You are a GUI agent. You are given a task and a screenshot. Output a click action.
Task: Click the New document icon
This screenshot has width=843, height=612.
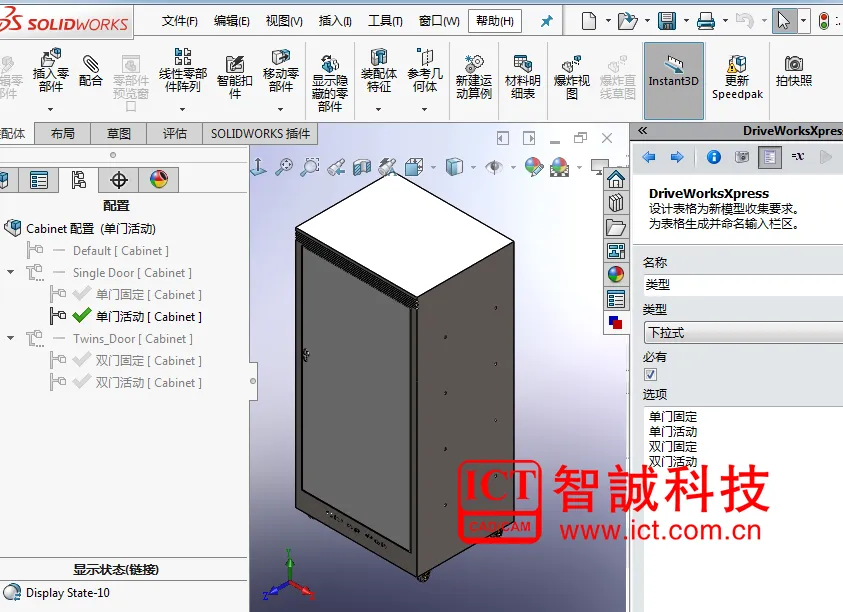click(589, 21)
